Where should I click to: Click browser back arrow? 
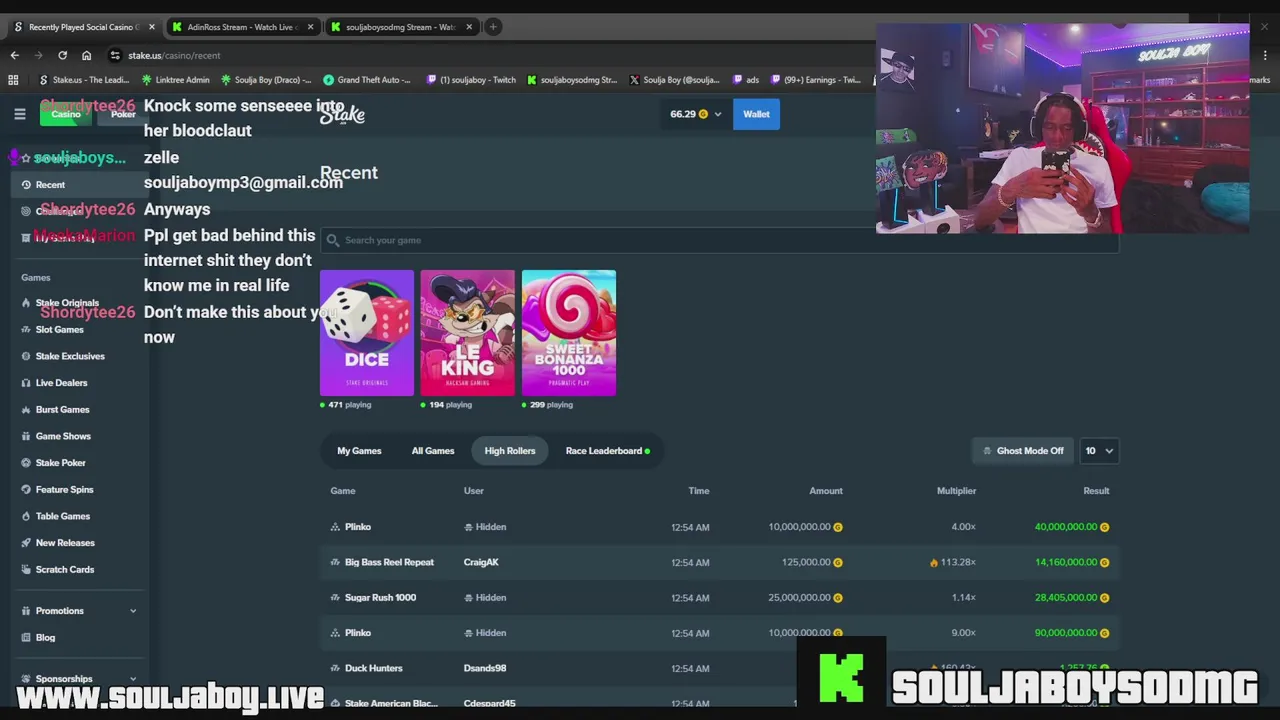coord(14,55)
